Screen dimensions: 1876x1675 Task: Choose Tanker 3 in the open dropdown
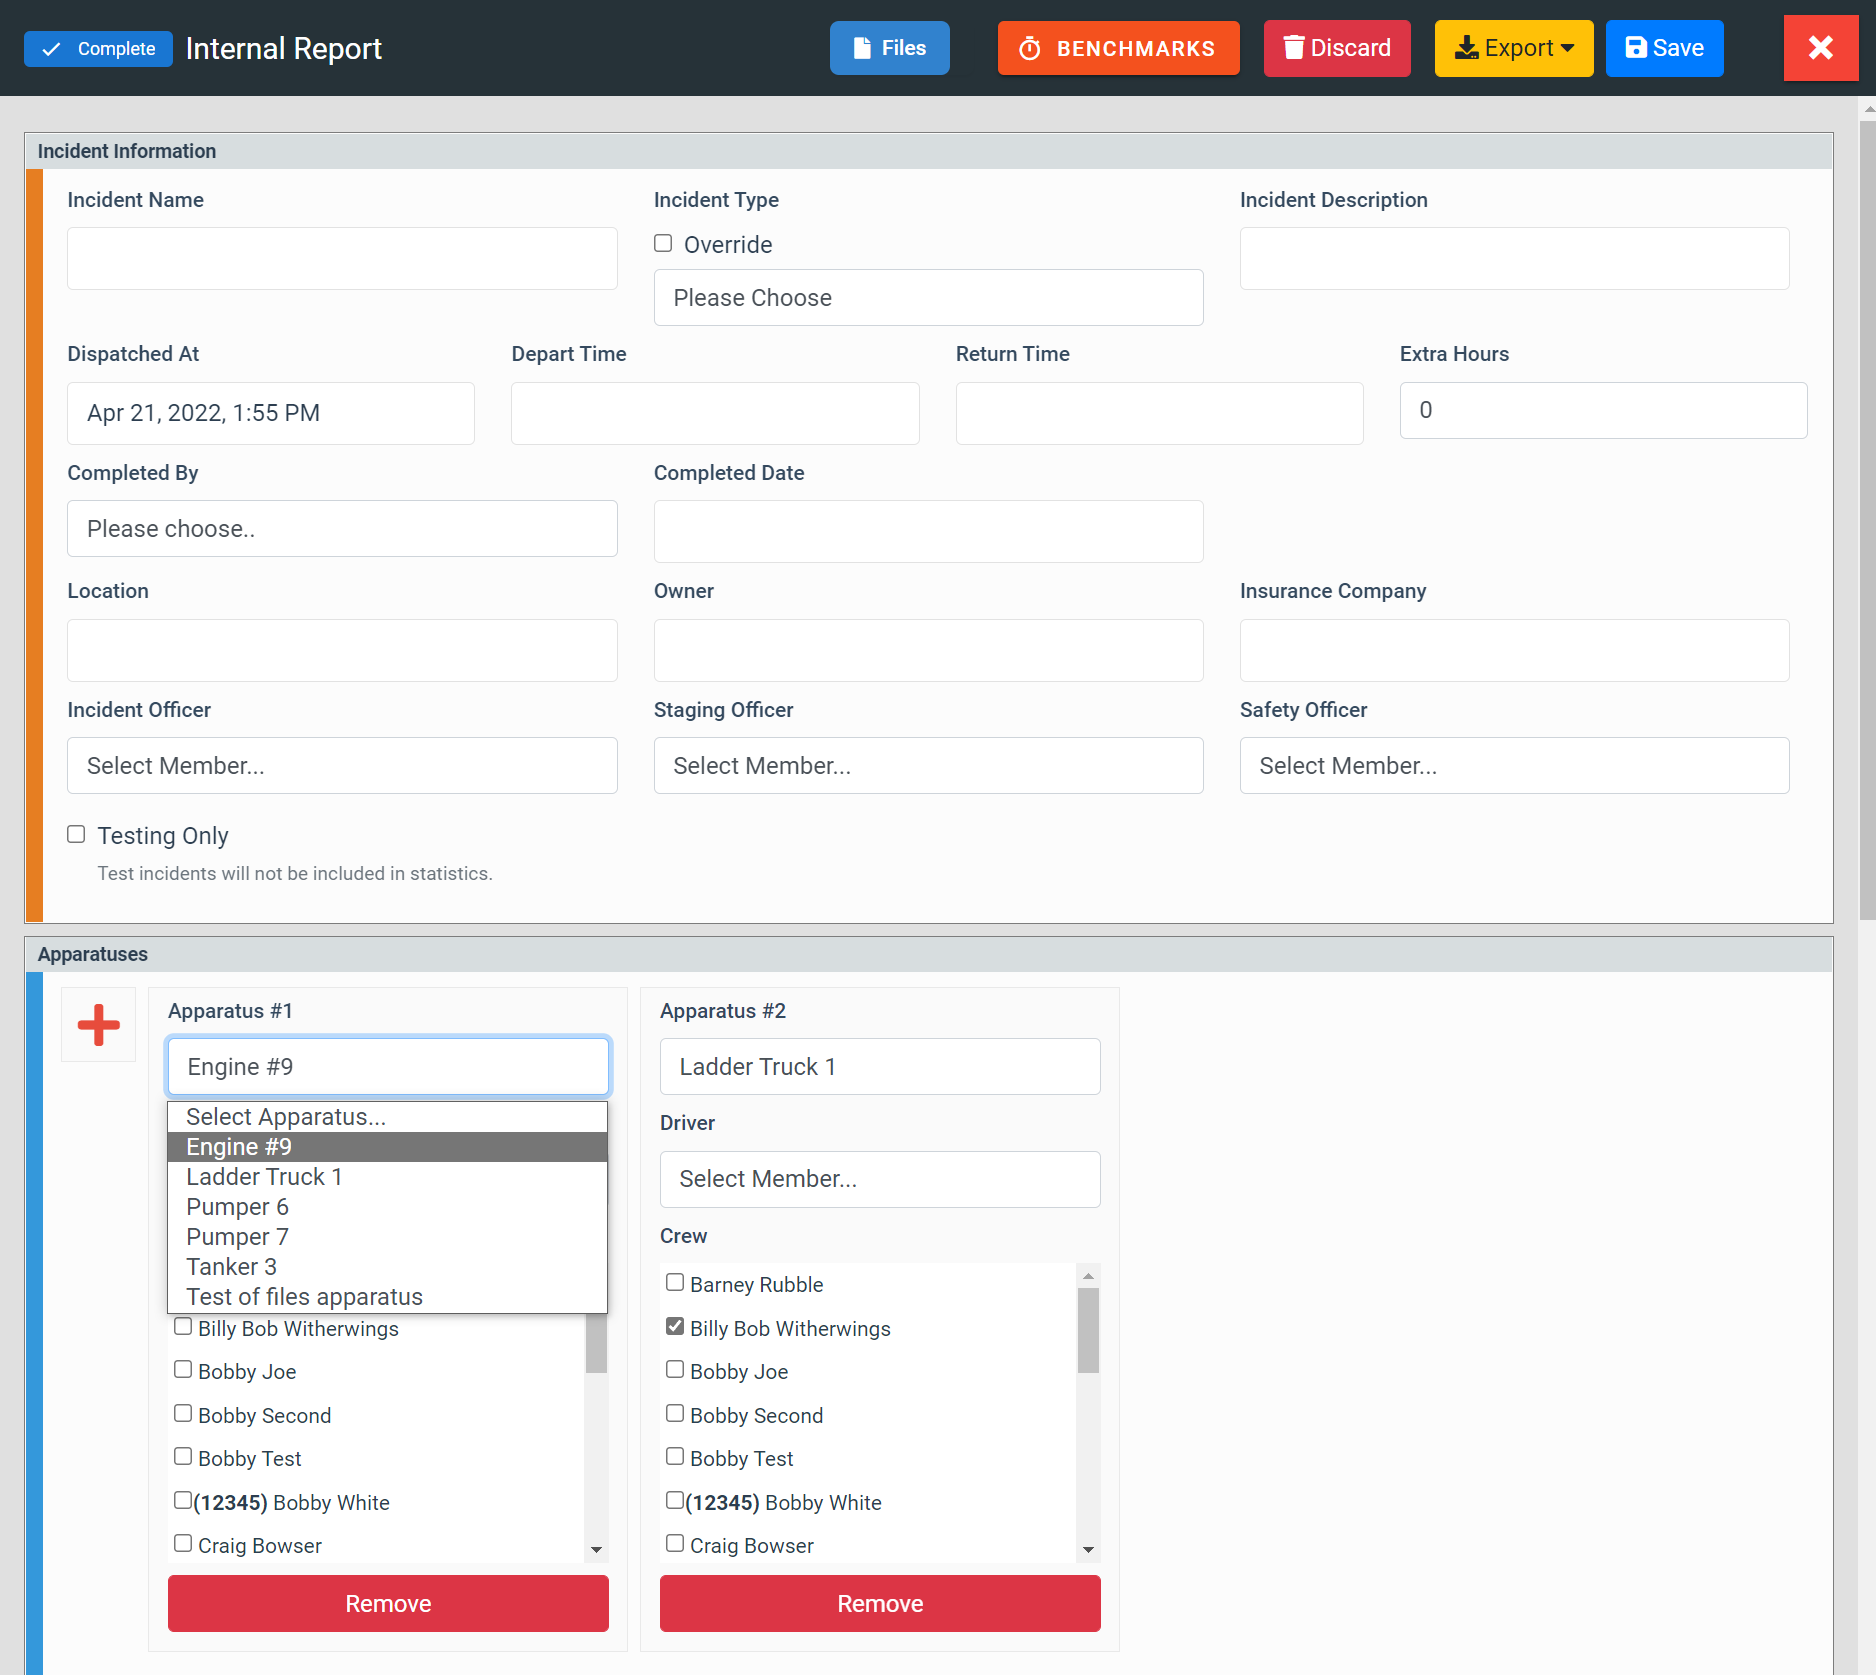tap(232, 1267)
